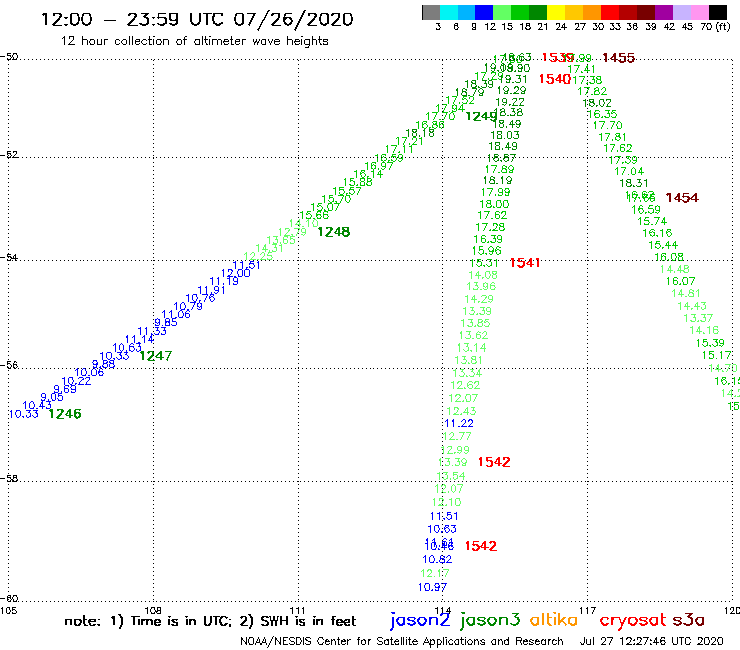Click the chart title date 07/26/2020
Viewport: 740px width, 650px height.
click(x=293, y=19)
